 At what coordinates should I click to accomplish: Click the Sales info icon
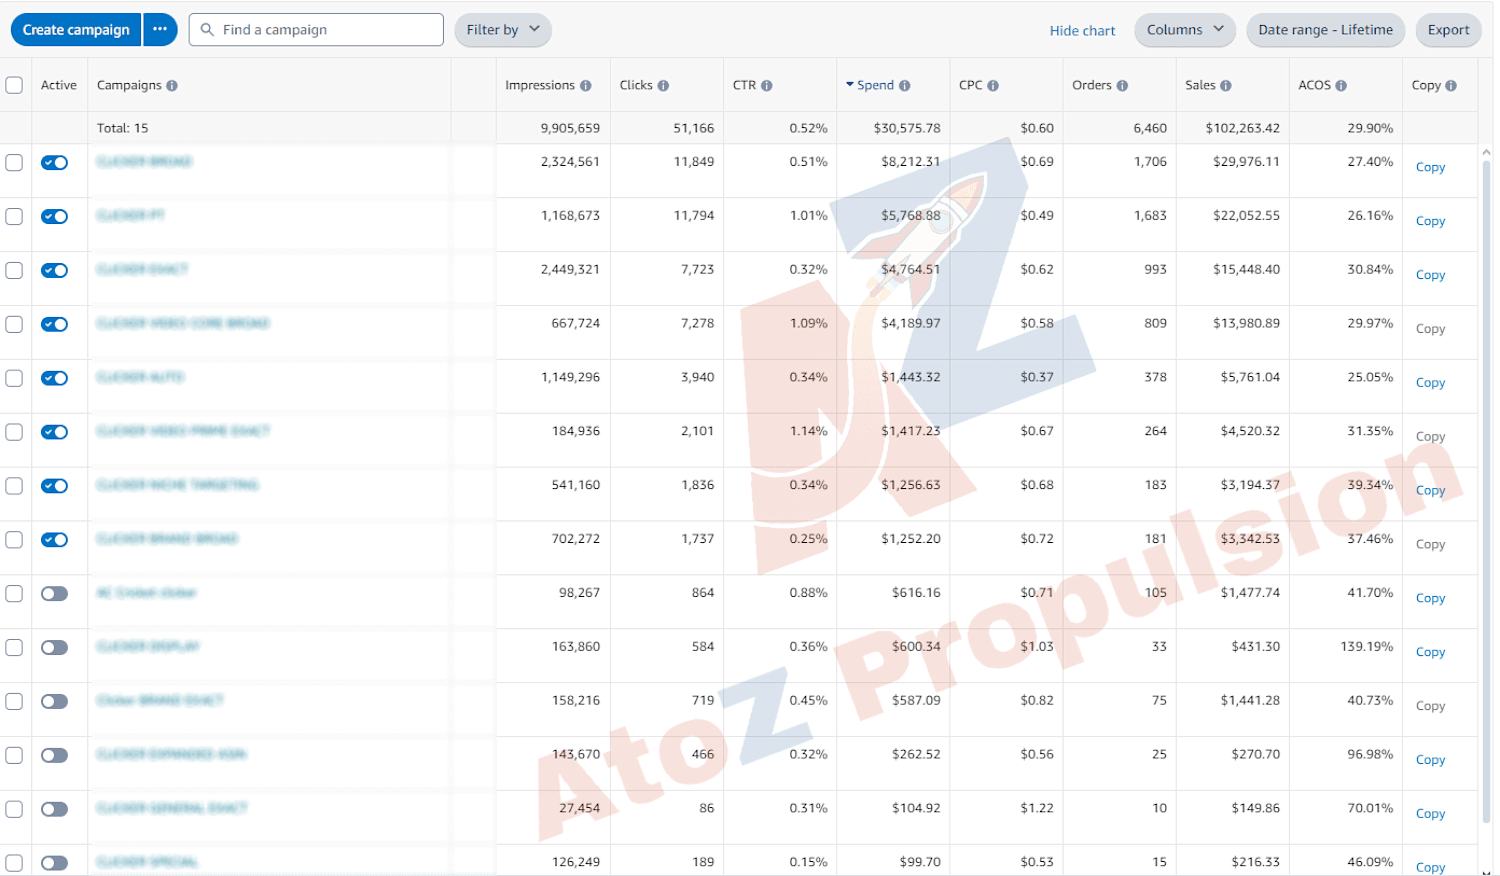tap(1226, 86)
